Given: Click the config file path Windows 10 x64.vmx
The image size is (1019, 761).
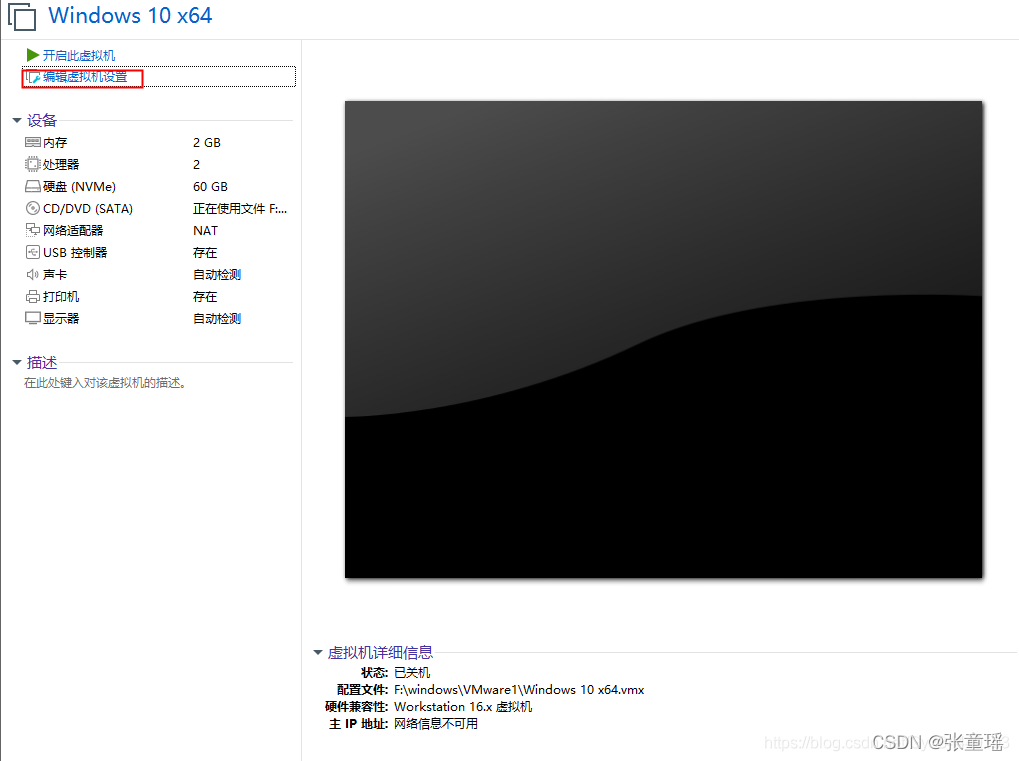Looking at the screenshot, I should pos(519,690).
